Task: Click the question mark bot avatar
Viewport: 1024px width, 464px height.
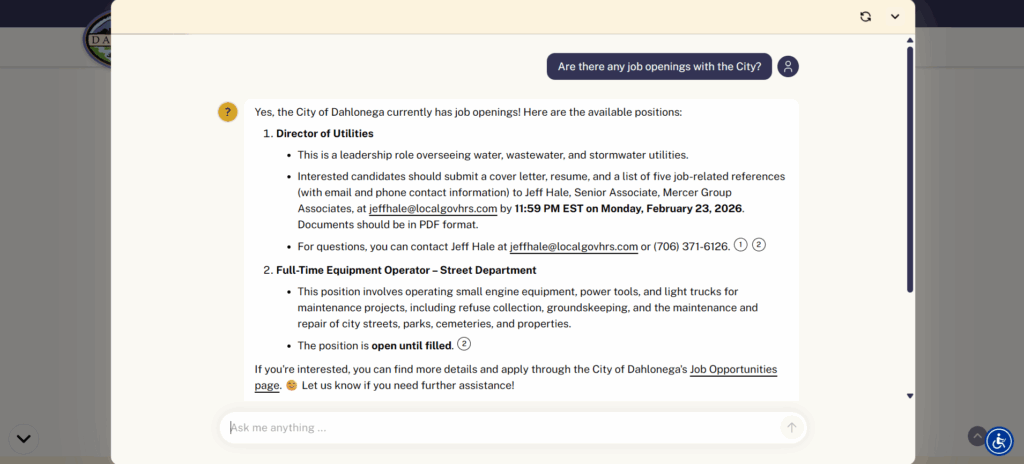Action: (227, 112)
